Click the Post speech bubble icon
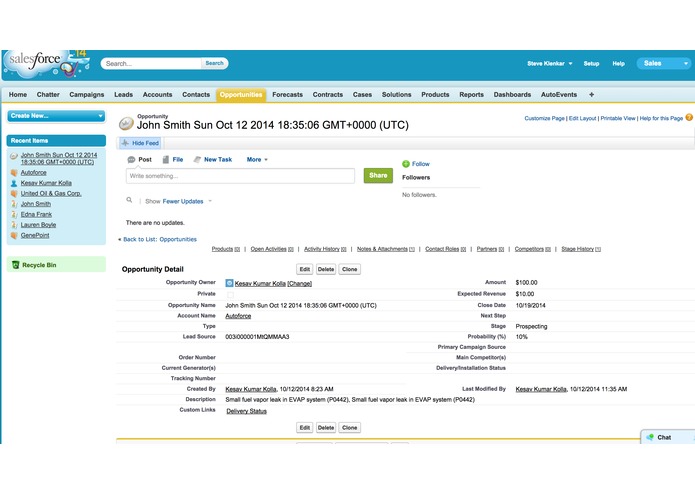This screenshot has height=494, width=695. [131, 160]
